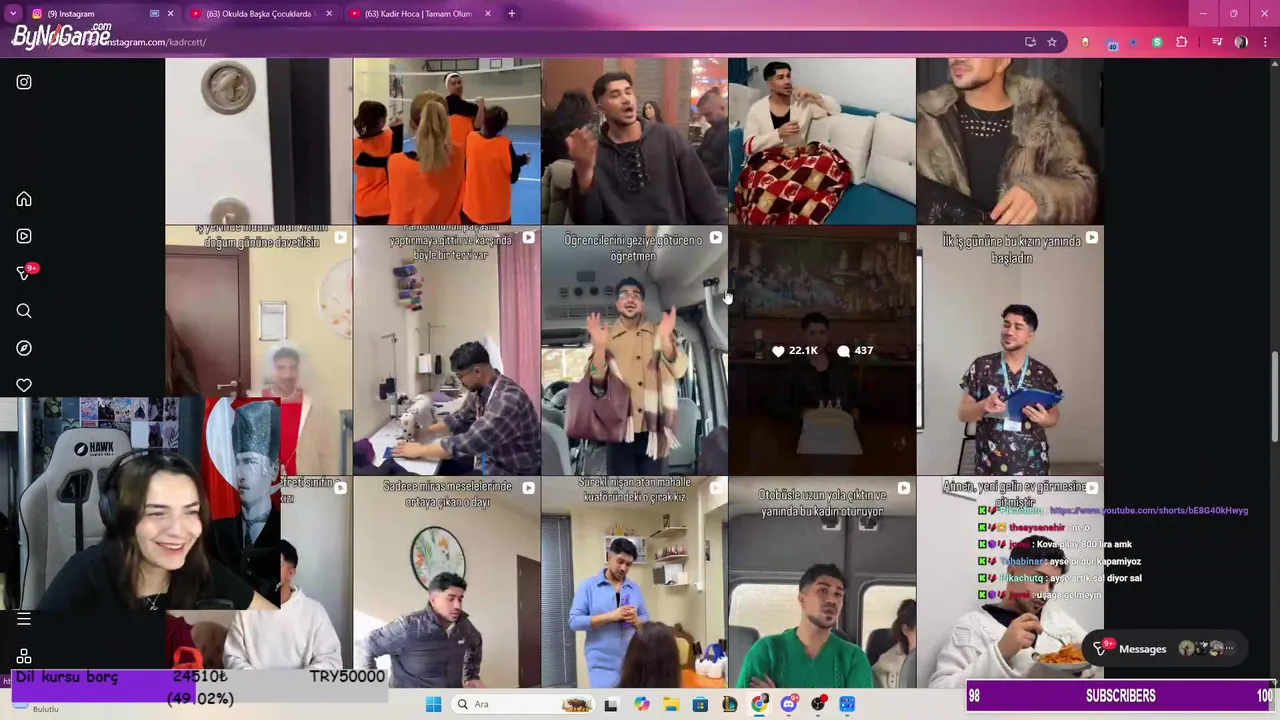
Task: Close the Kadir Hoca tab
Action: [x=488, y=14]
